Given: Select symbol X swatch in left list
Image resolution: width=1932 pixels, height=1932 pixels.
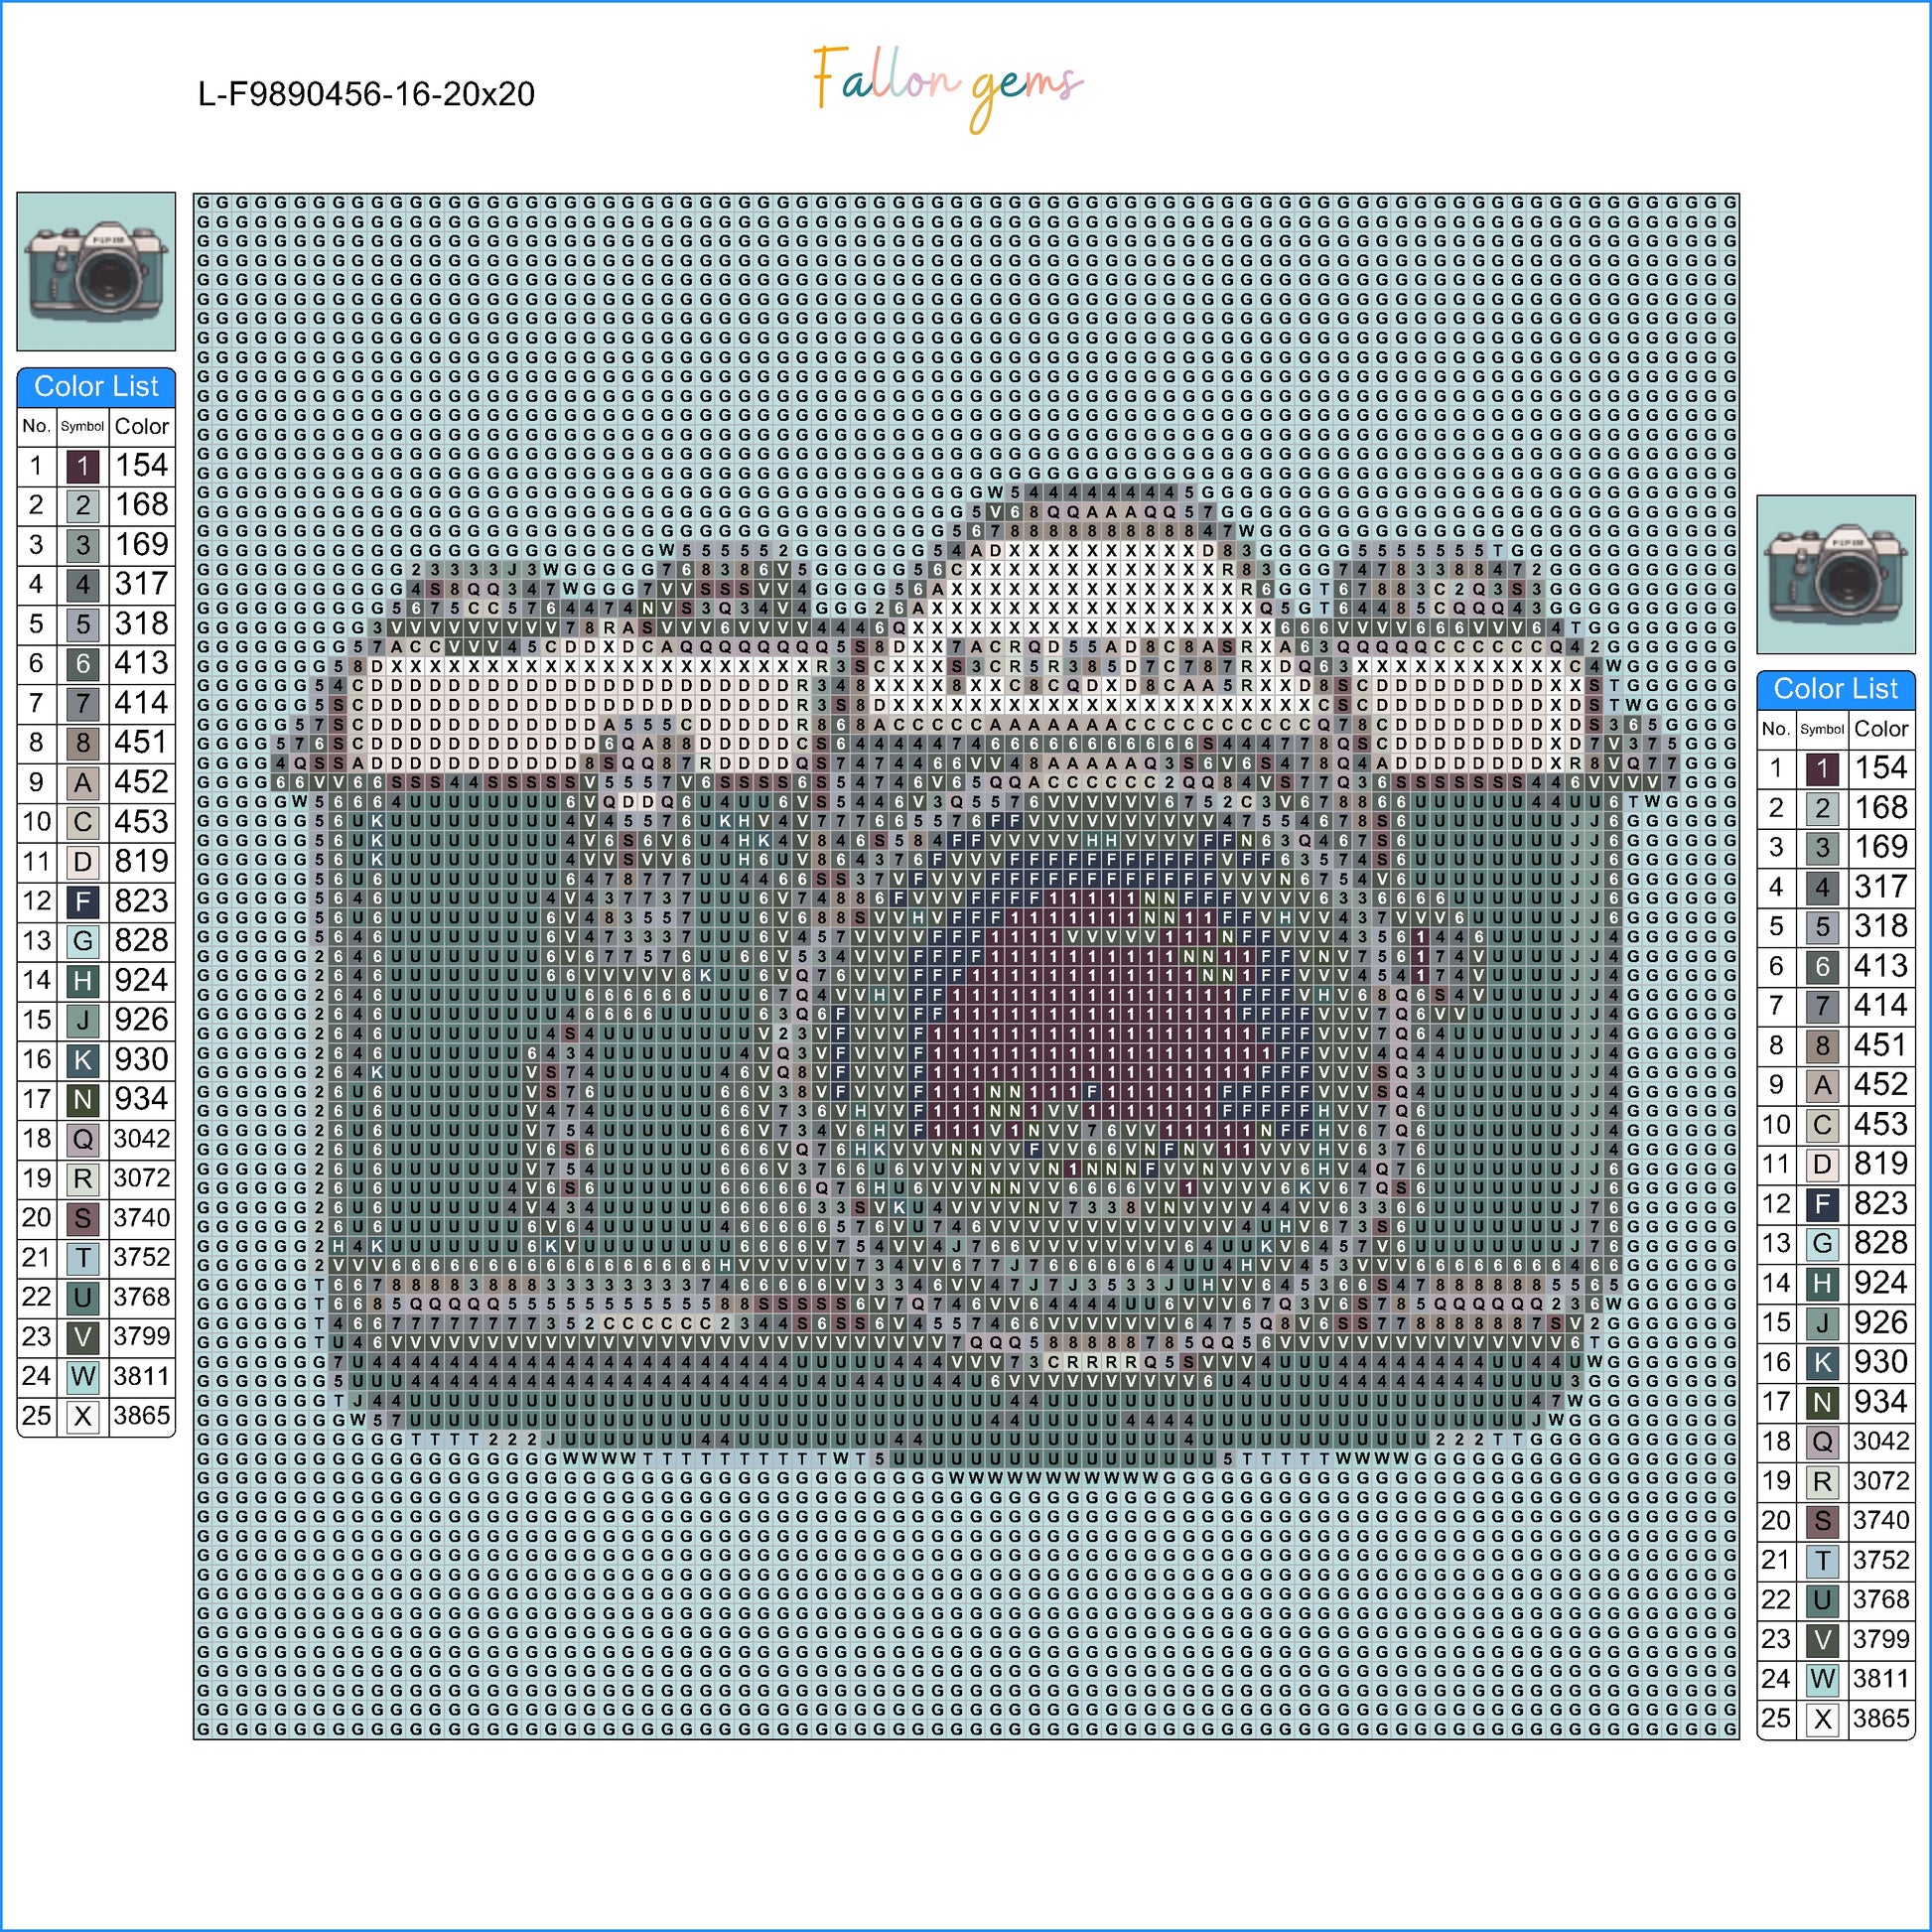Looking at the screenshot, I should [83, 1416].
